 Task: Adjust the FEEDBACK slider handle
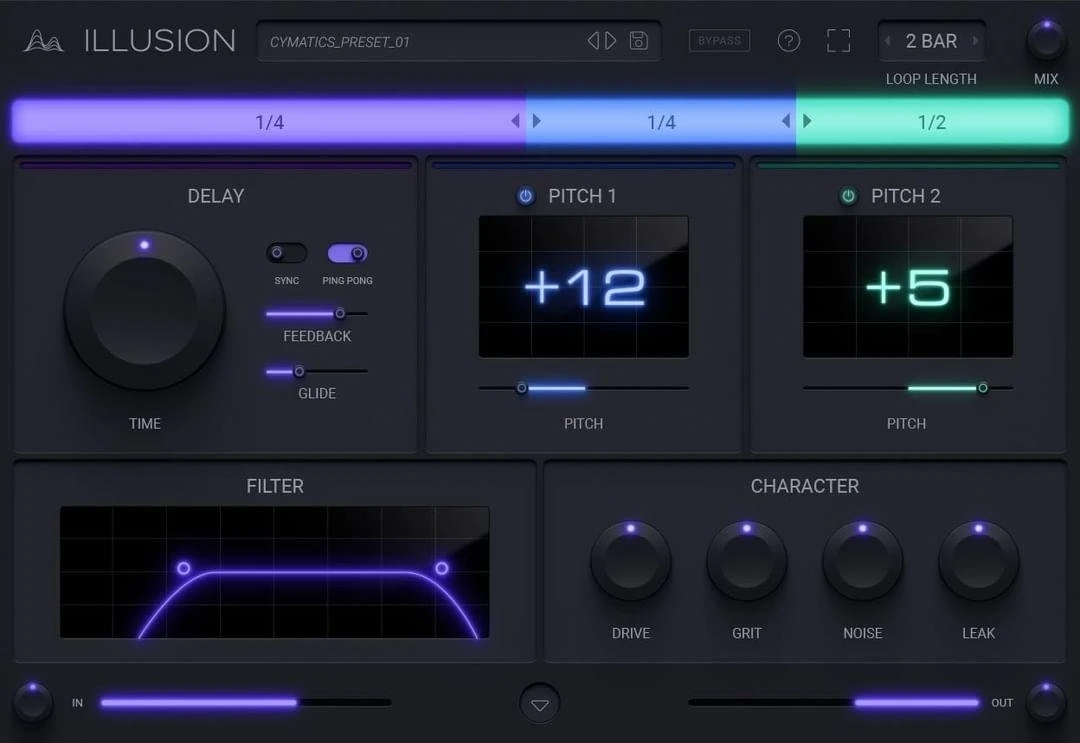pyautogui.click(x=340, y=313)
